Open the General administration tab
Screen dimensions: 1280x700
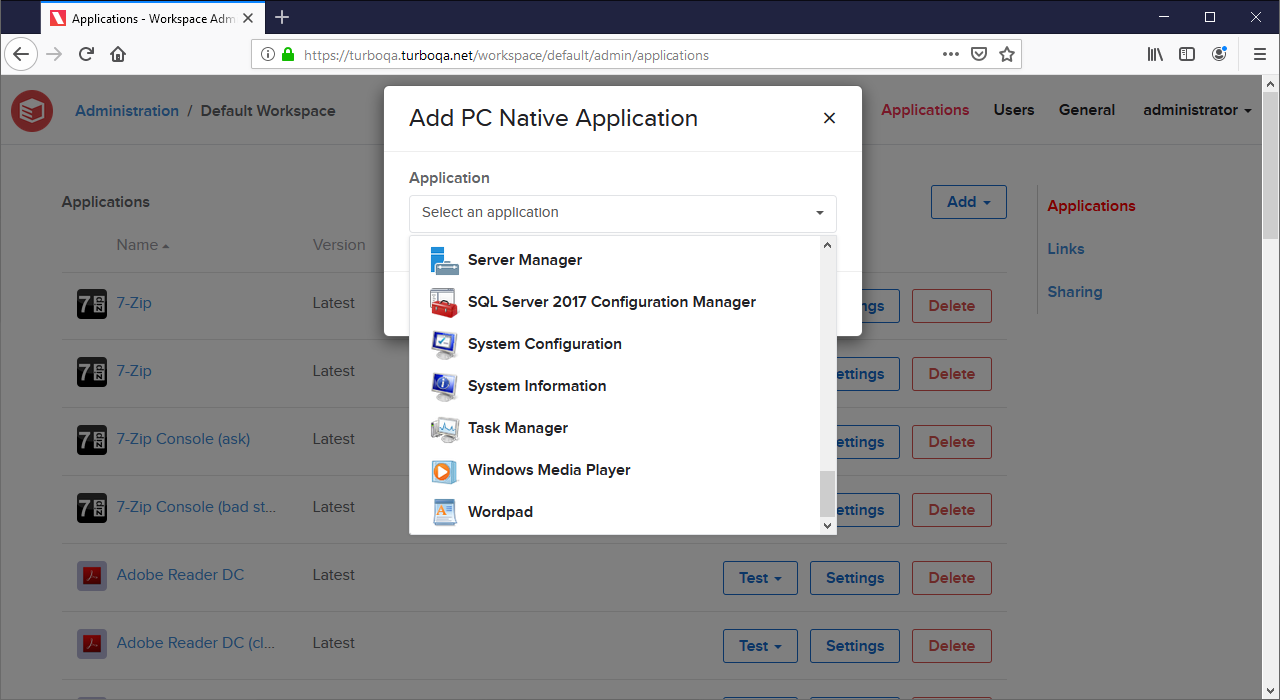coord(1086,110)
